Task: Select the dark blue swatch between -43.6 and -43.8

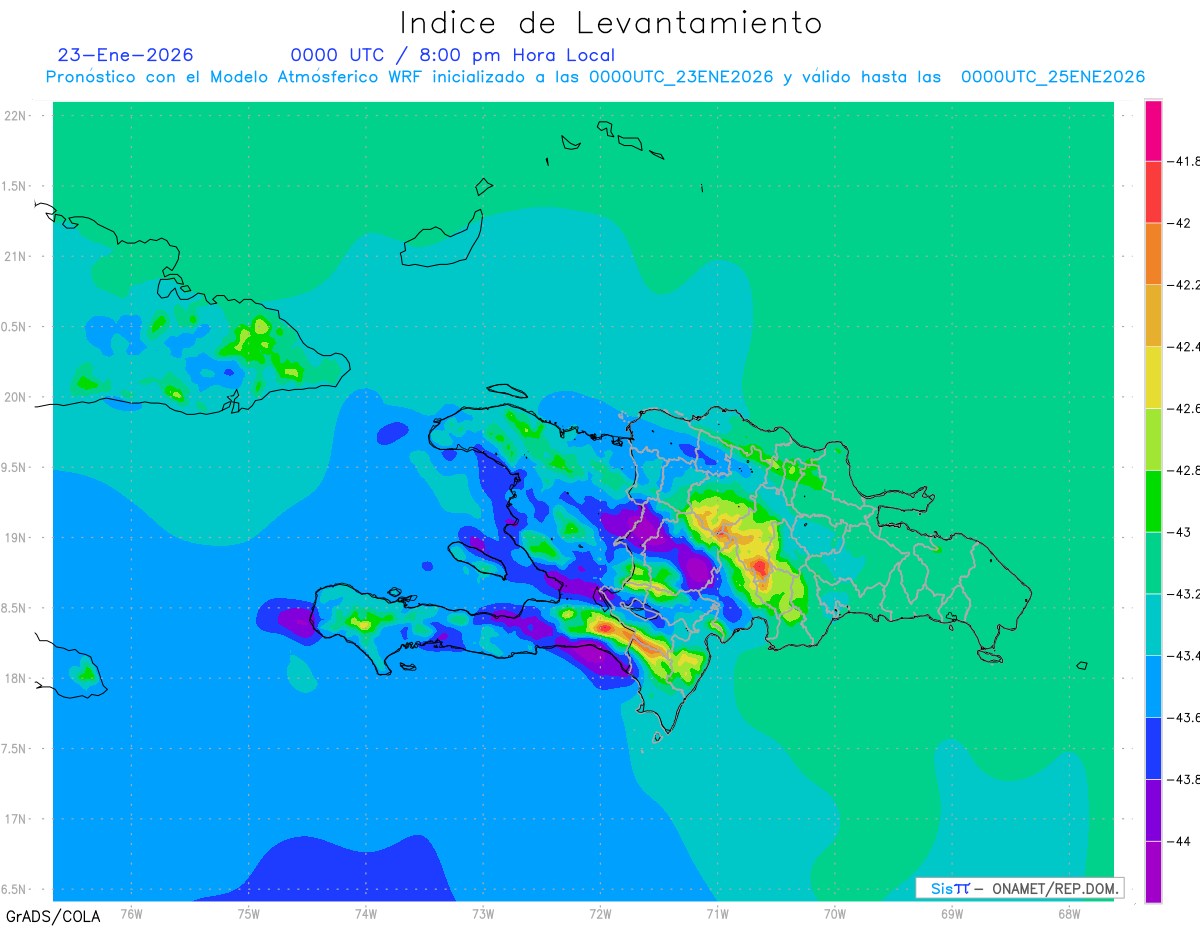Action: pos(1153,748)
